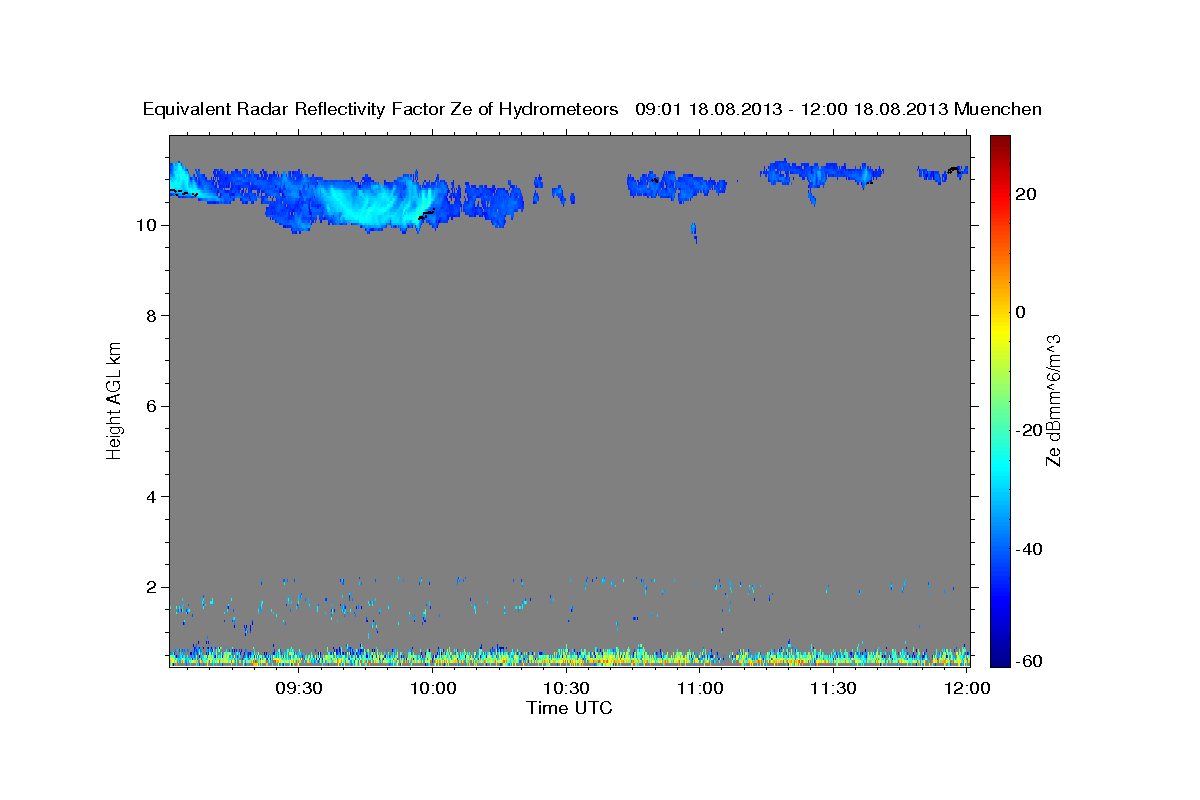
Task: Click the 'Time UTC' axis label
Action: tap(569, 708)
